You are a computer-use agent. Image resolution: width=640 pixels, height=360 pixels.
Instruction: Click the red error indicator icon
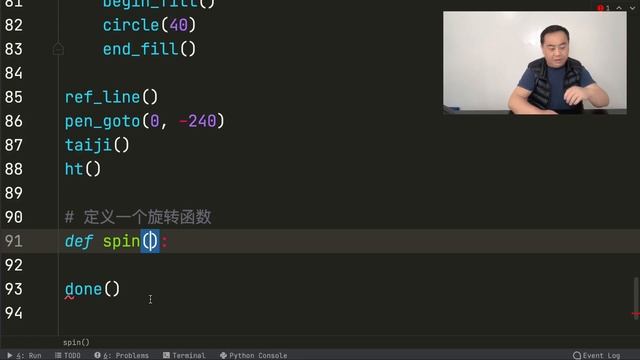(600, 8)
